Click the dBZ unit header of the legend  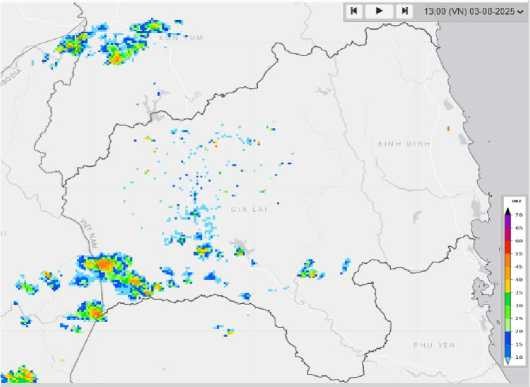coord(516,201)
